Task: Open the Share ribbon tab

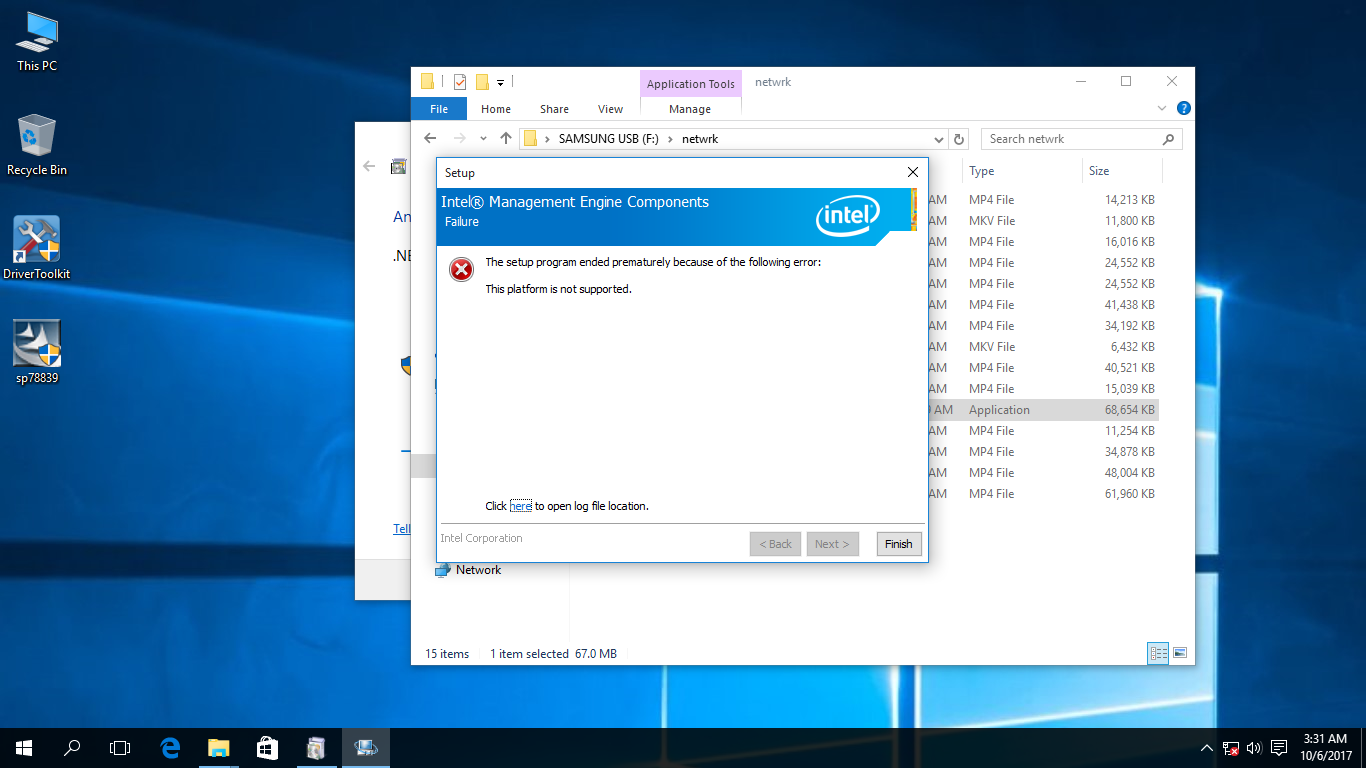Action: [554, 109]
